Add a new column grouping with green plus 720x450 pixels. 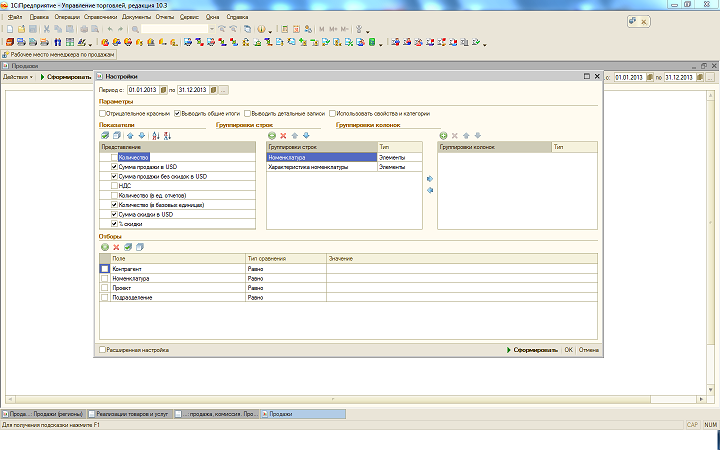tap(443, 135)
